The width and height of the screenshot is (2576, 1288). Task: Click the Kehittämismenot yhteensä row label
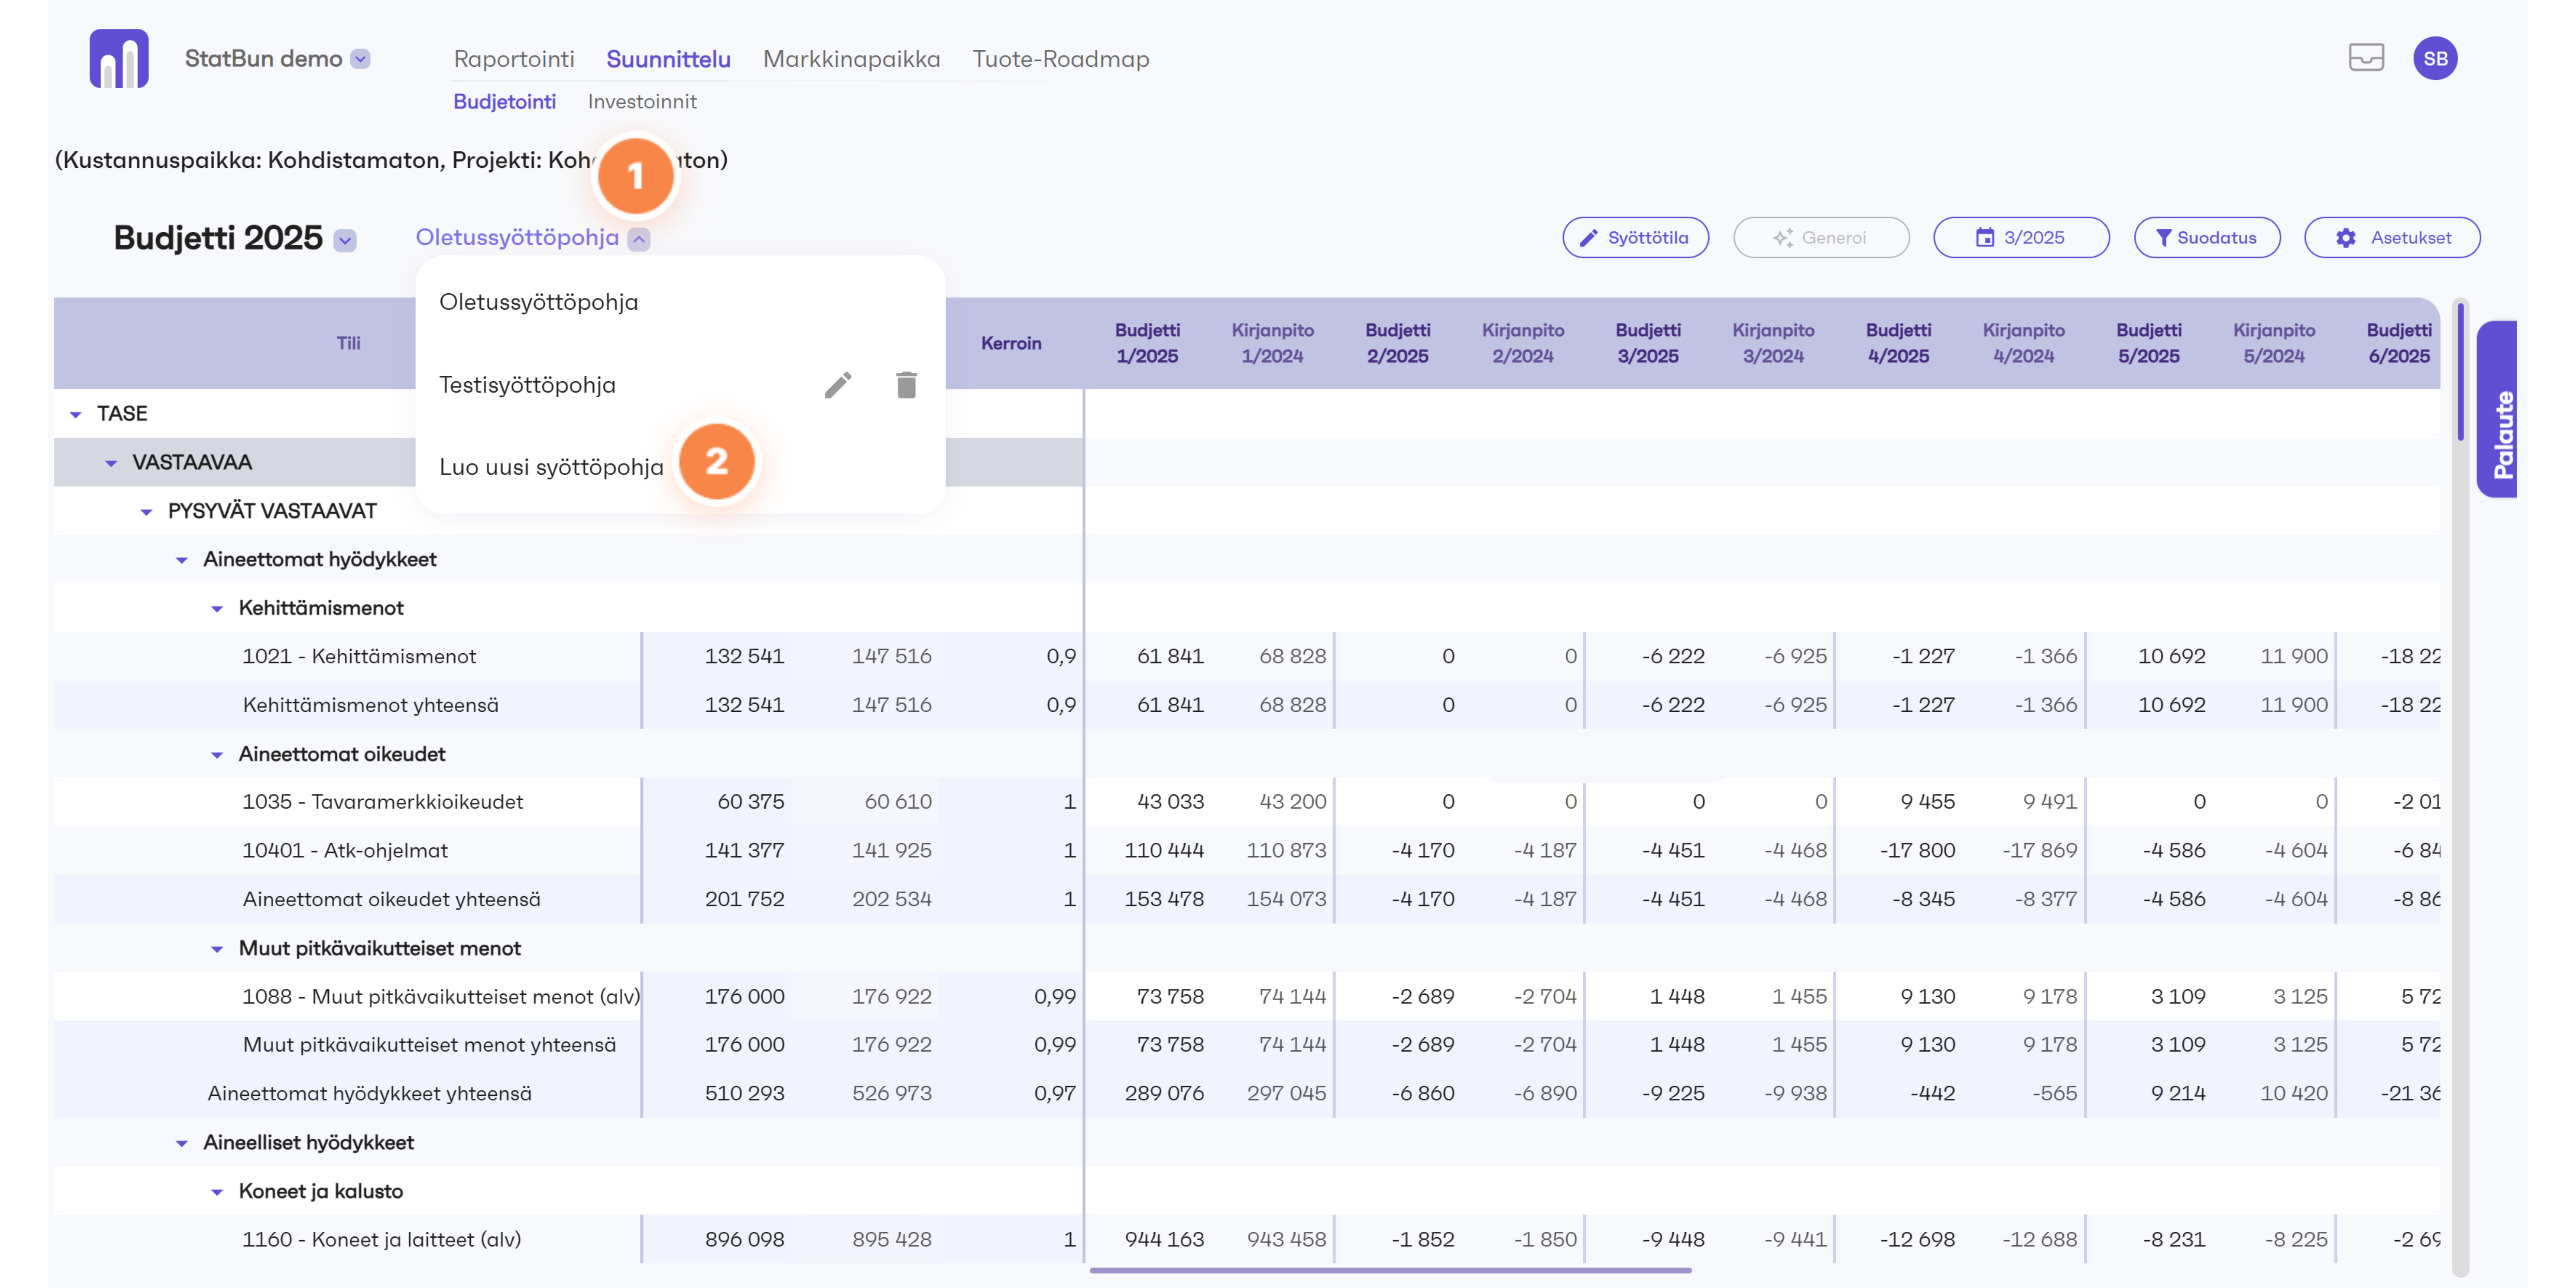coord(370,706)
